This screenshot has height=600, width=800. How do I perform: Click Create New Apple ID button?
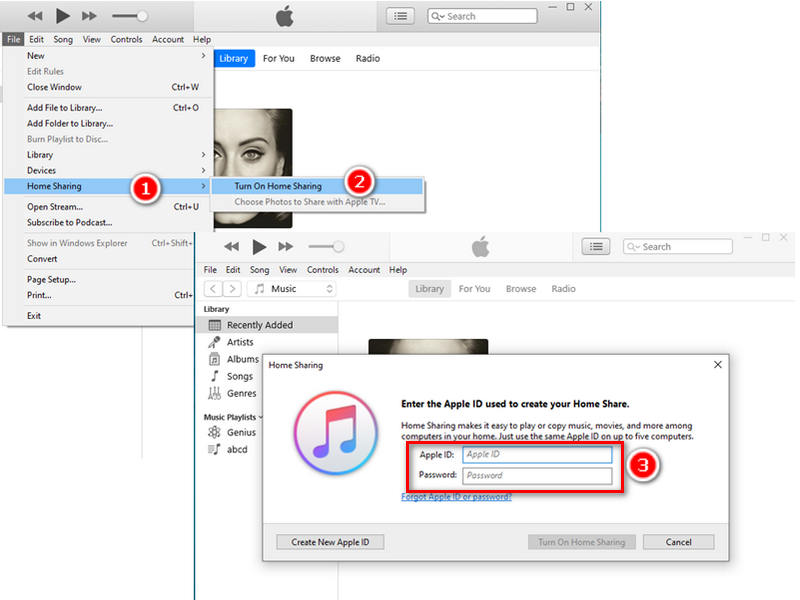tap(330, 542)
